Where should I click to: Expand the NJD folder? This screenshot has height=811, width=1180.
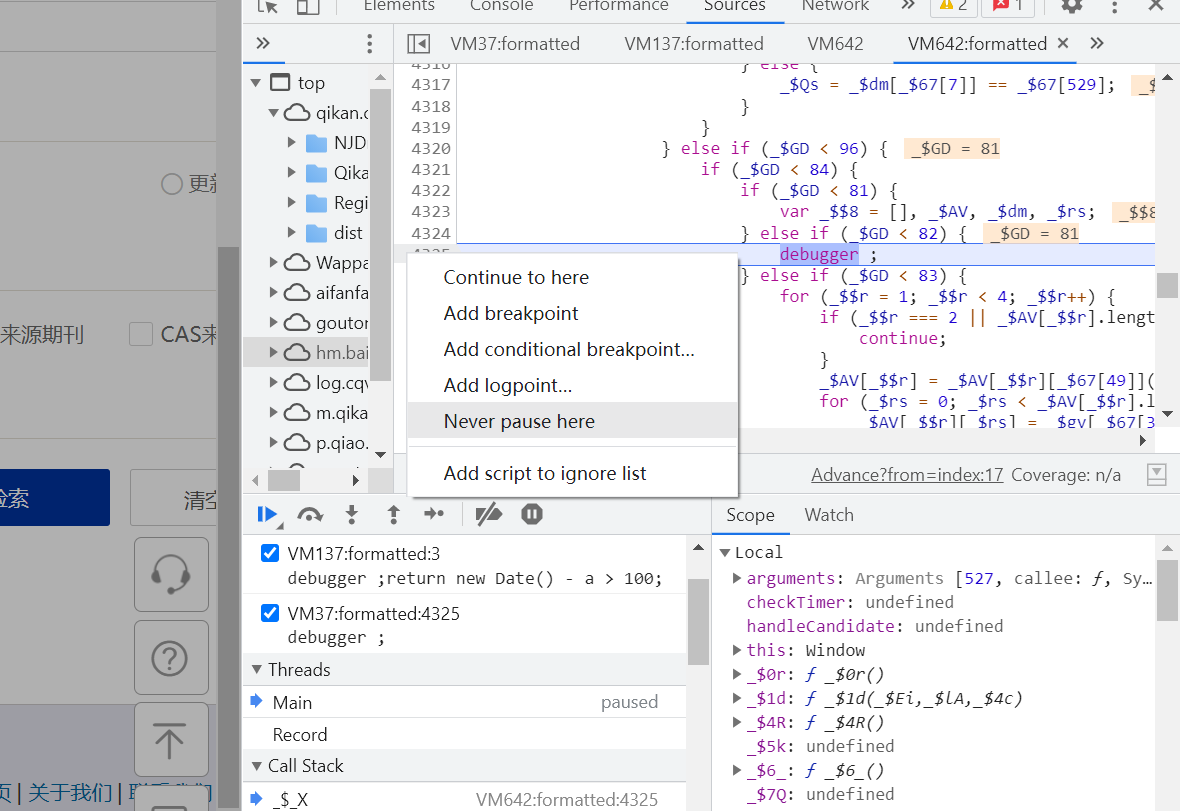click(292, 142)
